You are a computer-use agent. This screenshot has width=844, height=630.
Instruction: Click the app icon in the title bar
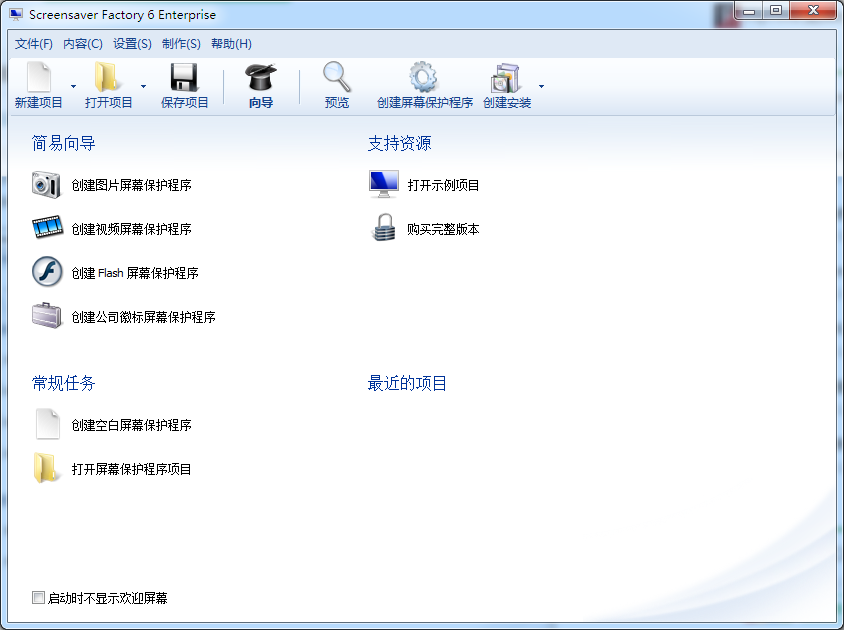(x=17, y=15)
